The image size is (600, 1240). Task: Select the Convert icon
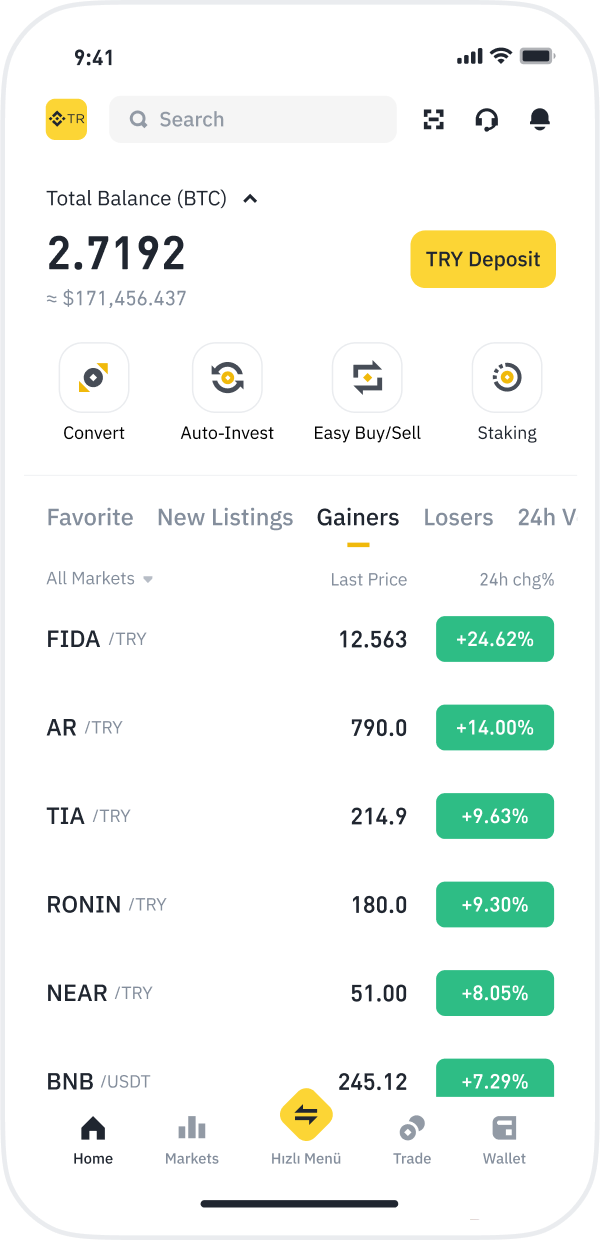(93, 377)
